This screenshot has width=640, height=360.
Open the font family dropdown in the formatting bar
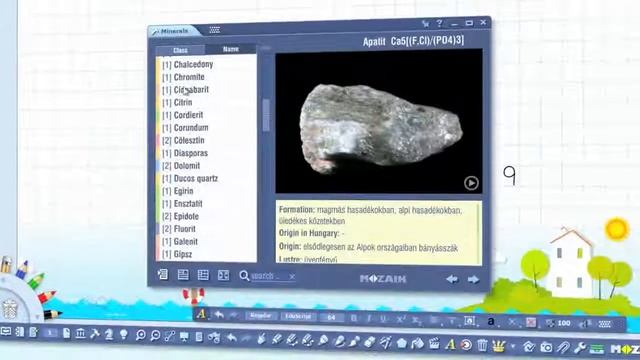[x=298, y=317]
